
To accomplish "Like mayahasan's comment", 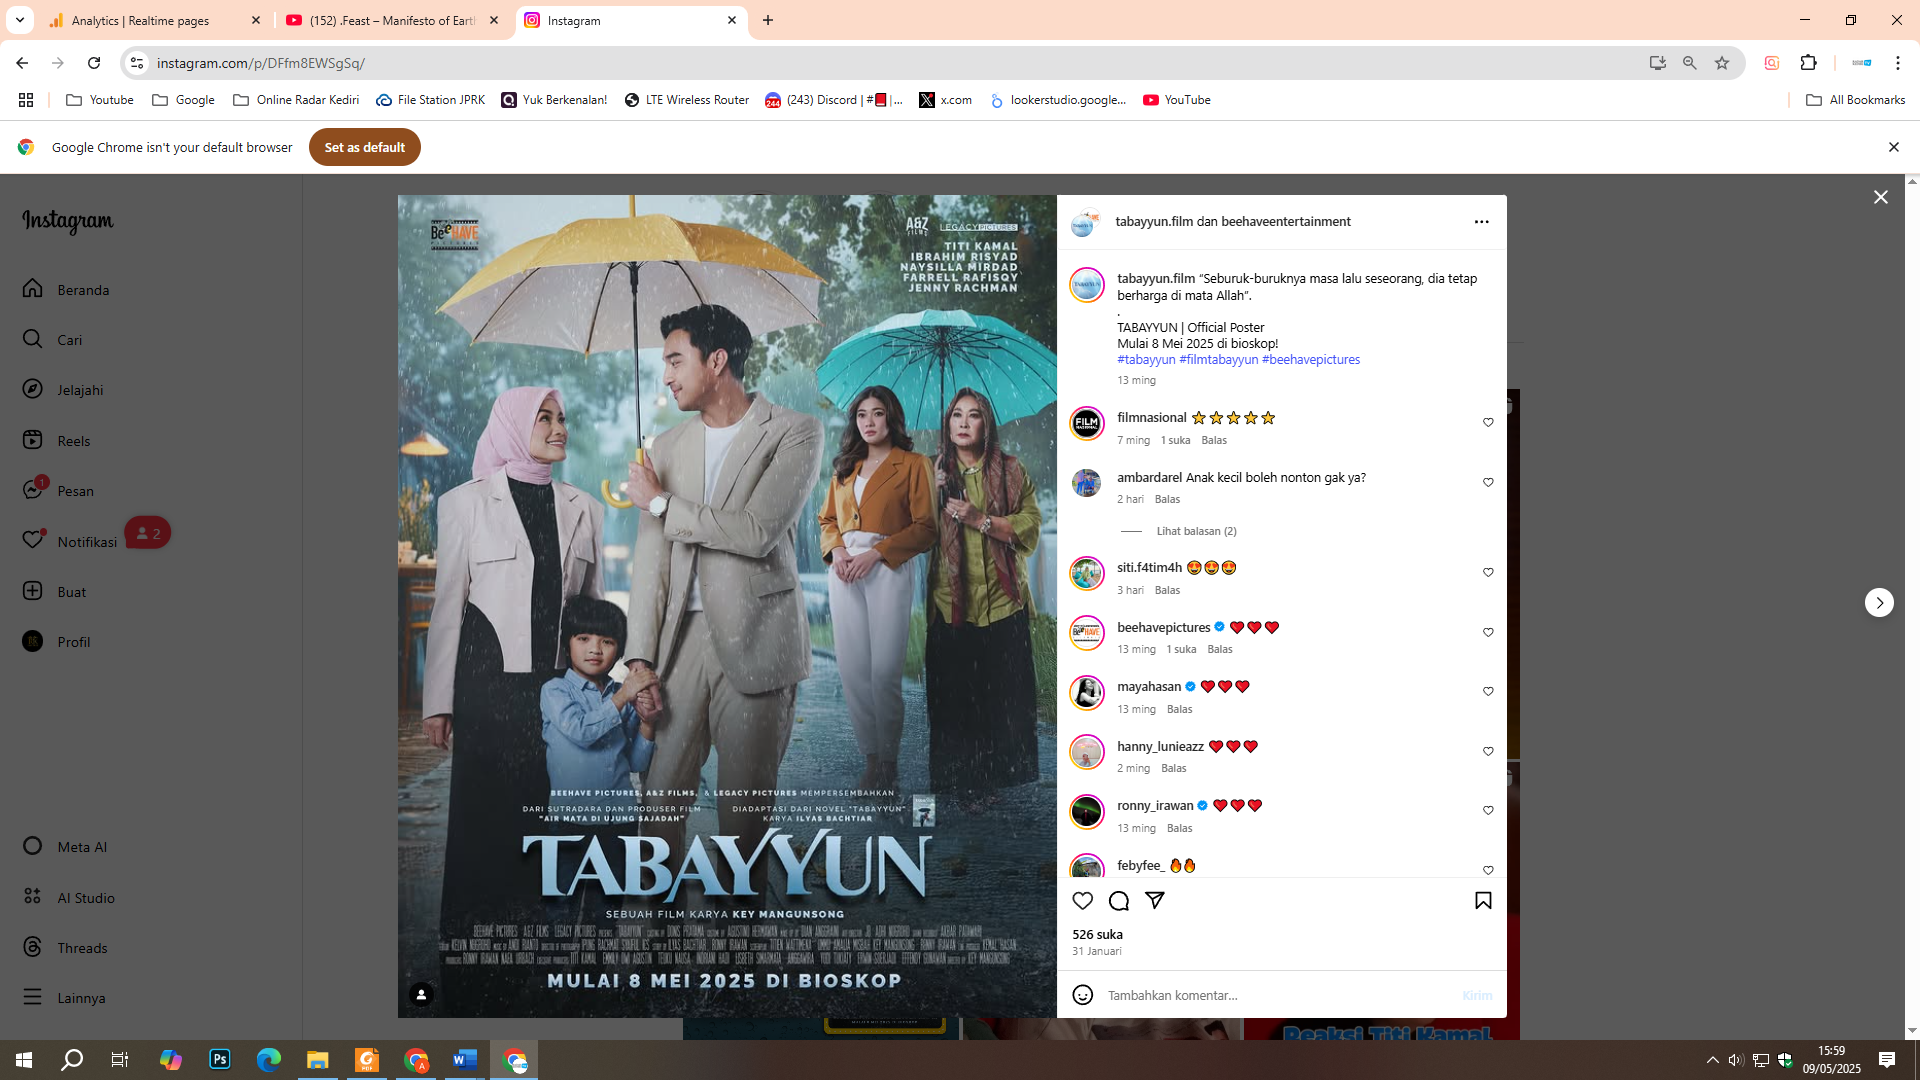I will pyautogui.click(x=1488, y=692).
